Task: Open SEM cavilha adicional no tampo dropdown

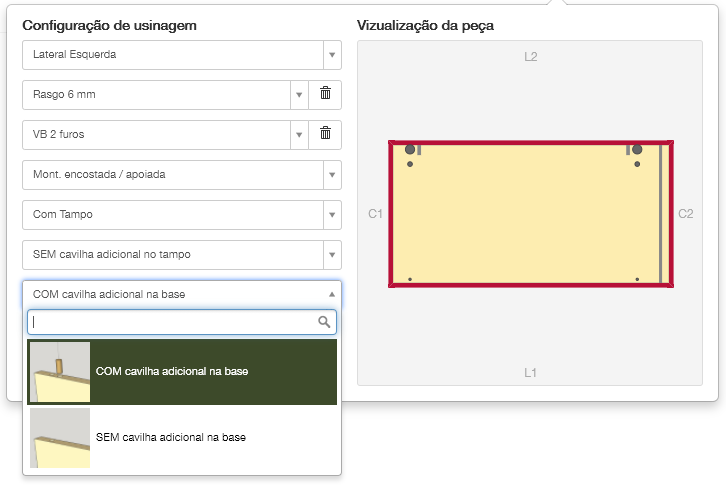Action: click(181, 254)
